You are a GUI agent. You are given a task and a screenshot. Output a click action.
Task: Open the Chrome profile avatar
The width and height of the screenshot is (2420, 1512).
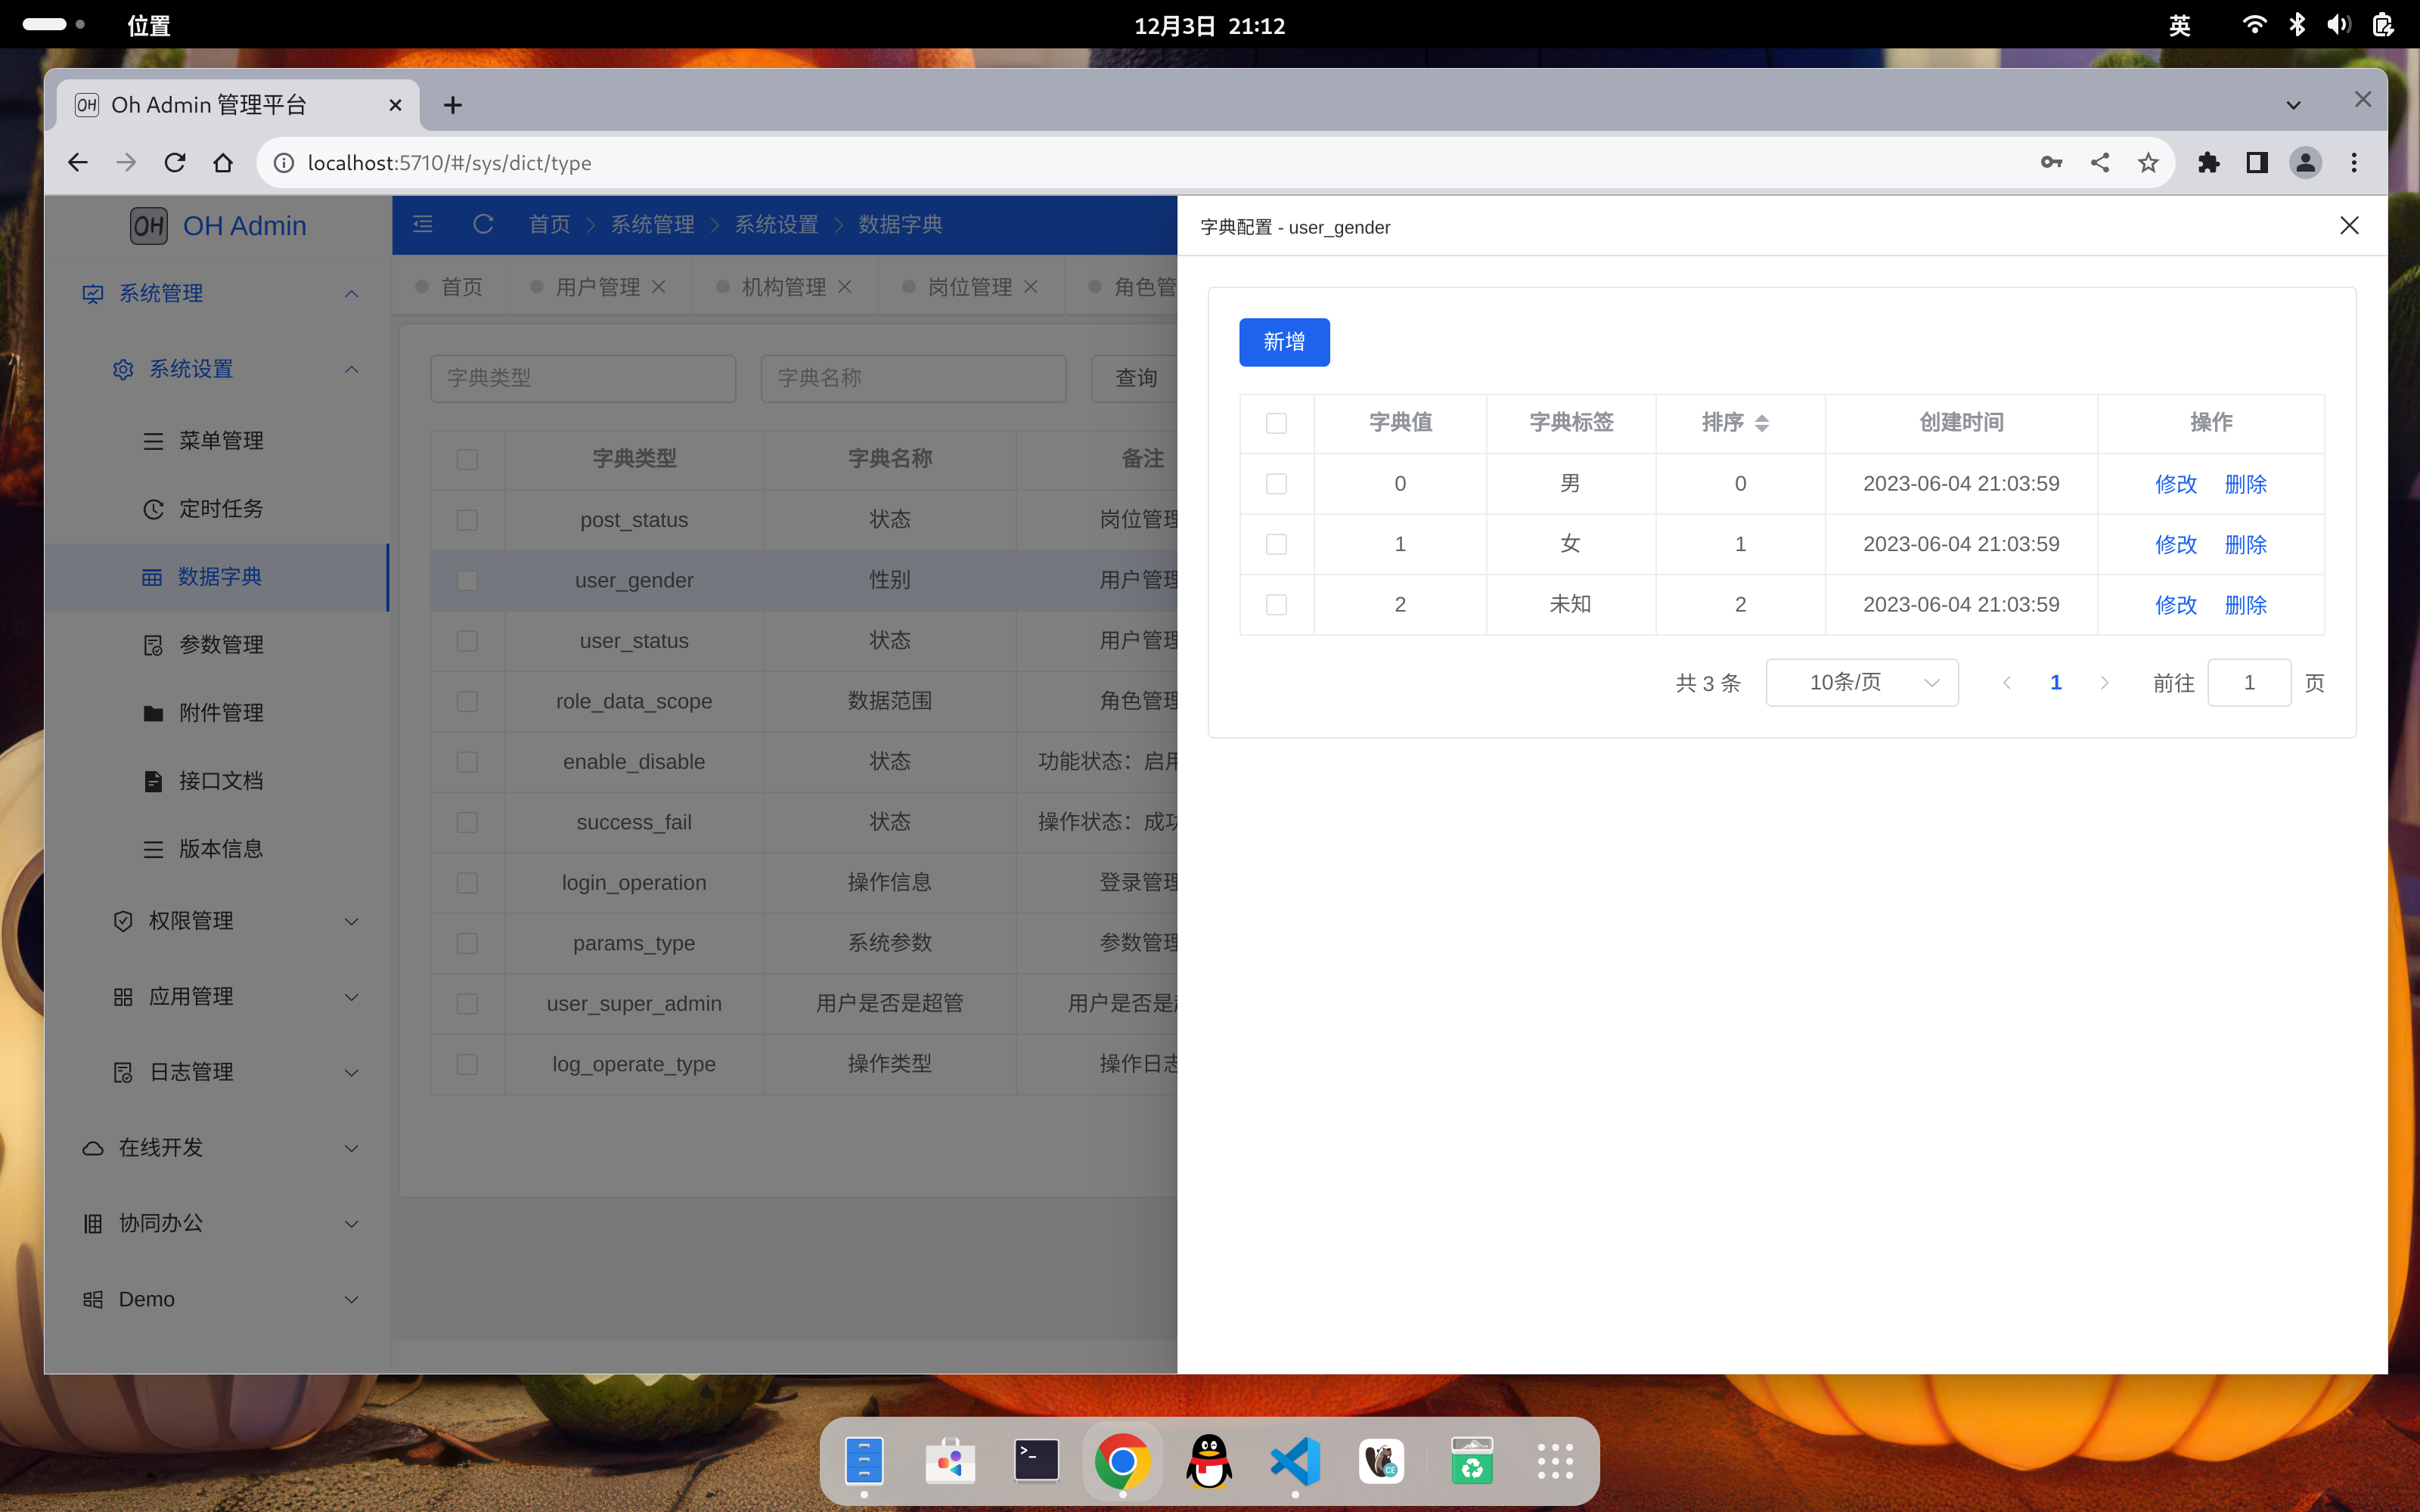[2306, 162]
